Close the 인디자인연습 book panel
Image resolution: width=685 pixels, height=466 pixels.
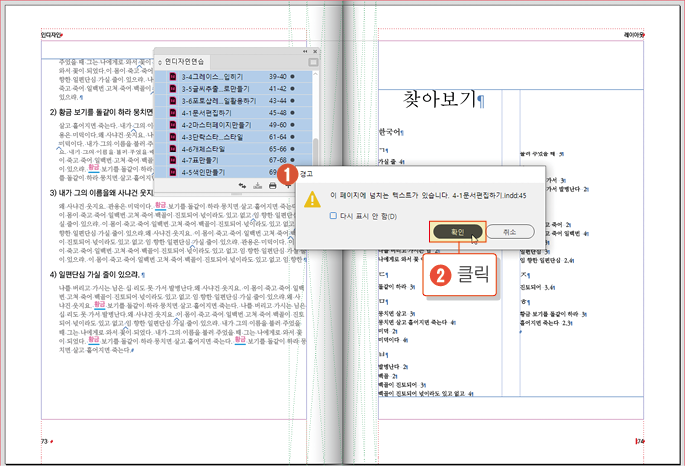point(315,52)
